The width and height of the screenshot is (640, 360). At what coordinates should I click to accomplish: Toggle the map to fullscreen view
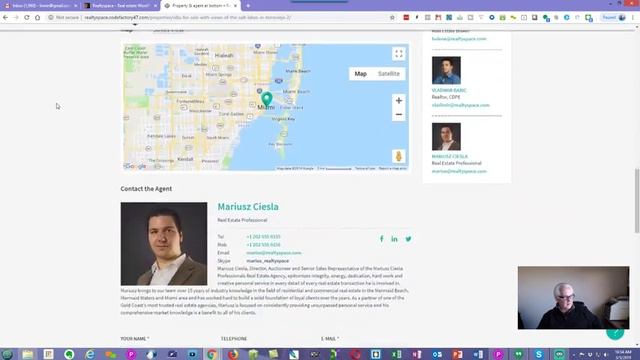click(x=398, y=54)
